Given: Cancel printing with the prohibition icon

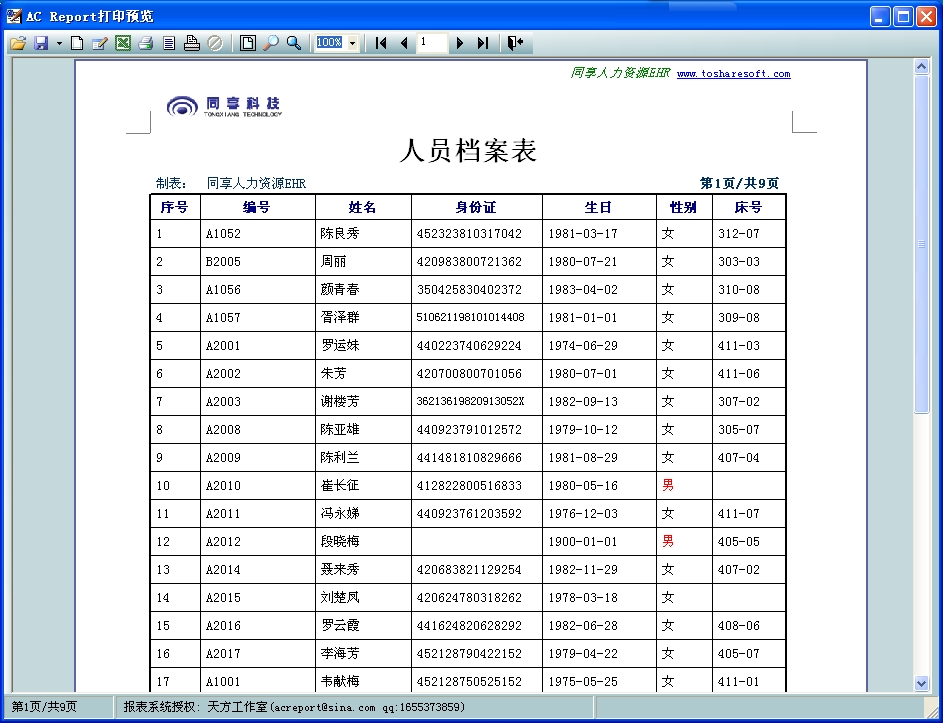Looking at the screenshot, I should coord(217,43).
